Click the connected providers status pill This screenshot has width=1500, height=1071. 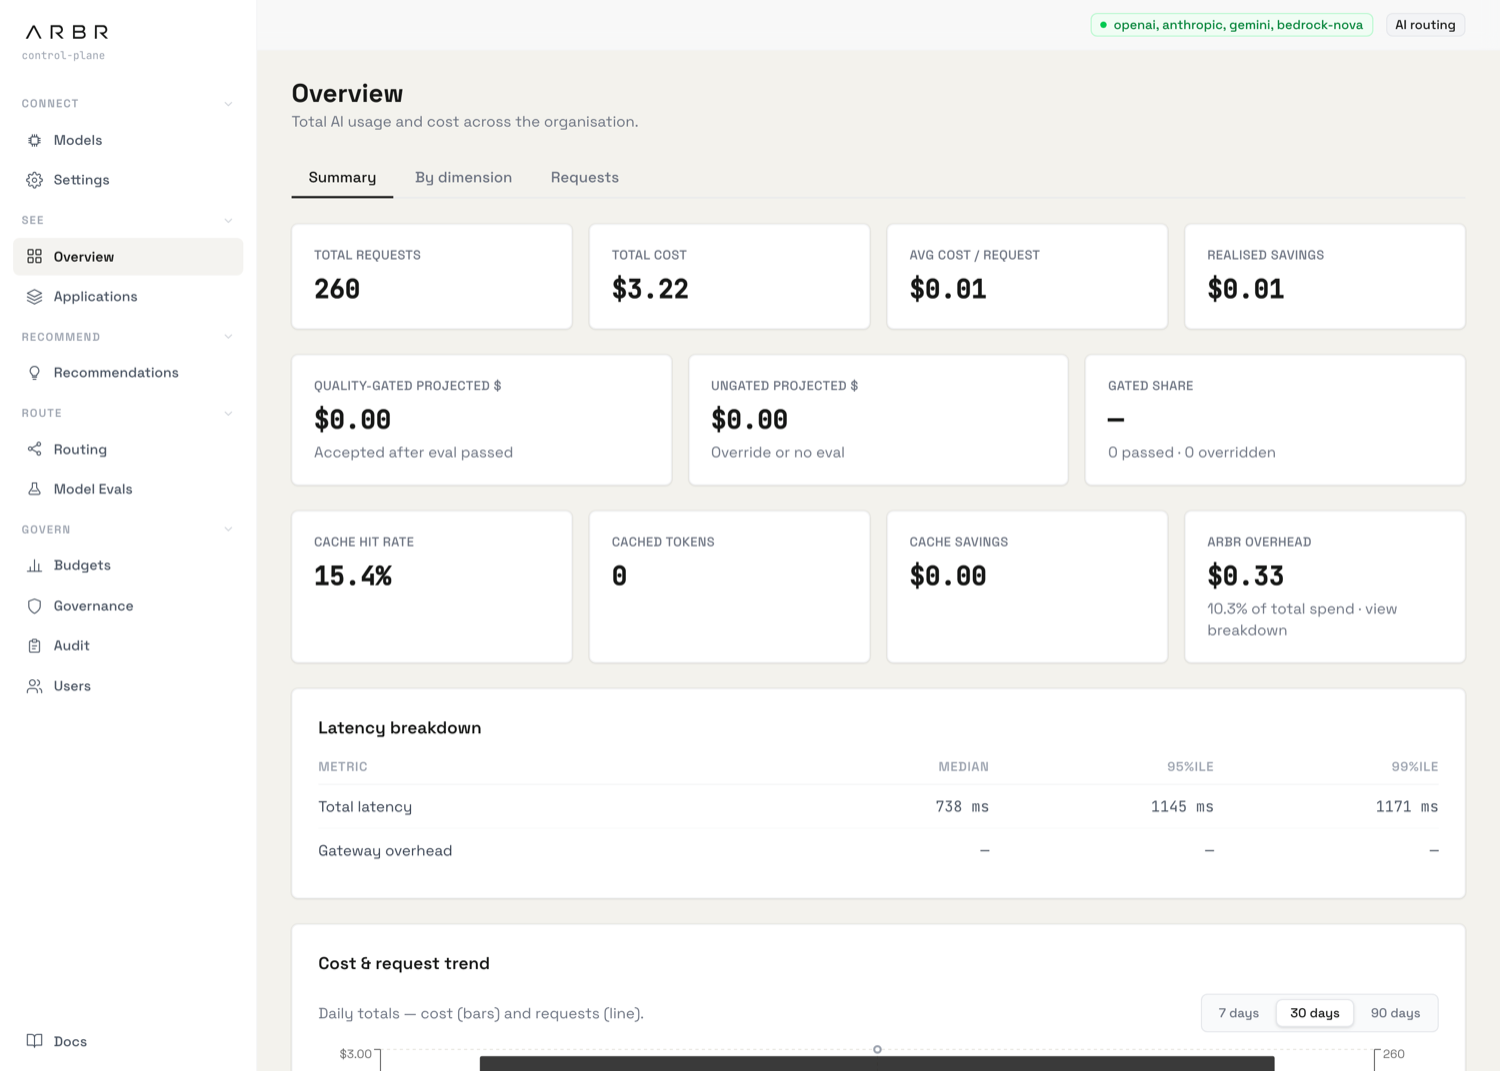tap(1231, 25)
